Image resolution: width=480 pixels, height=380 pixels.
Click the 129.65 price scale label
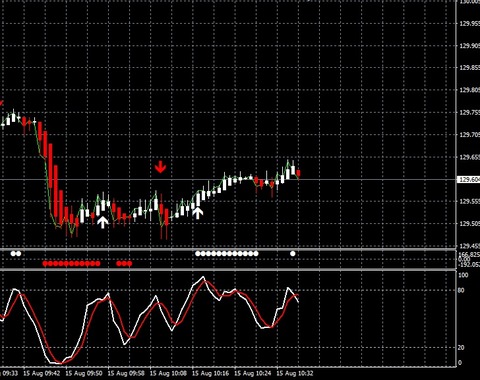470,157
